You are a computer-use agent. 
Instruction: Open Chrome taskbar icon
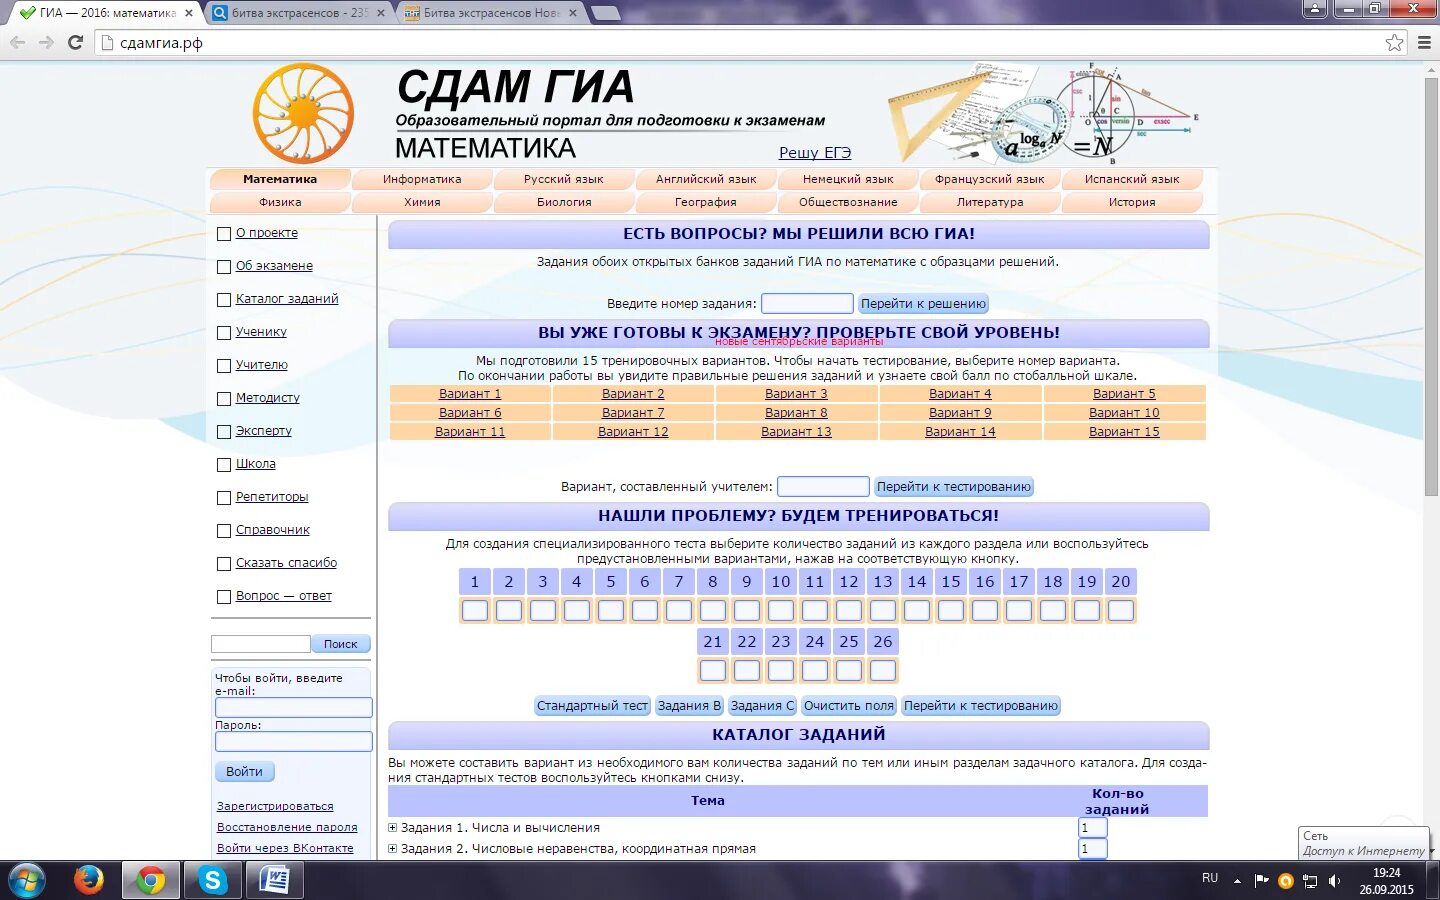pyautogui.click(x=151, y=881)
